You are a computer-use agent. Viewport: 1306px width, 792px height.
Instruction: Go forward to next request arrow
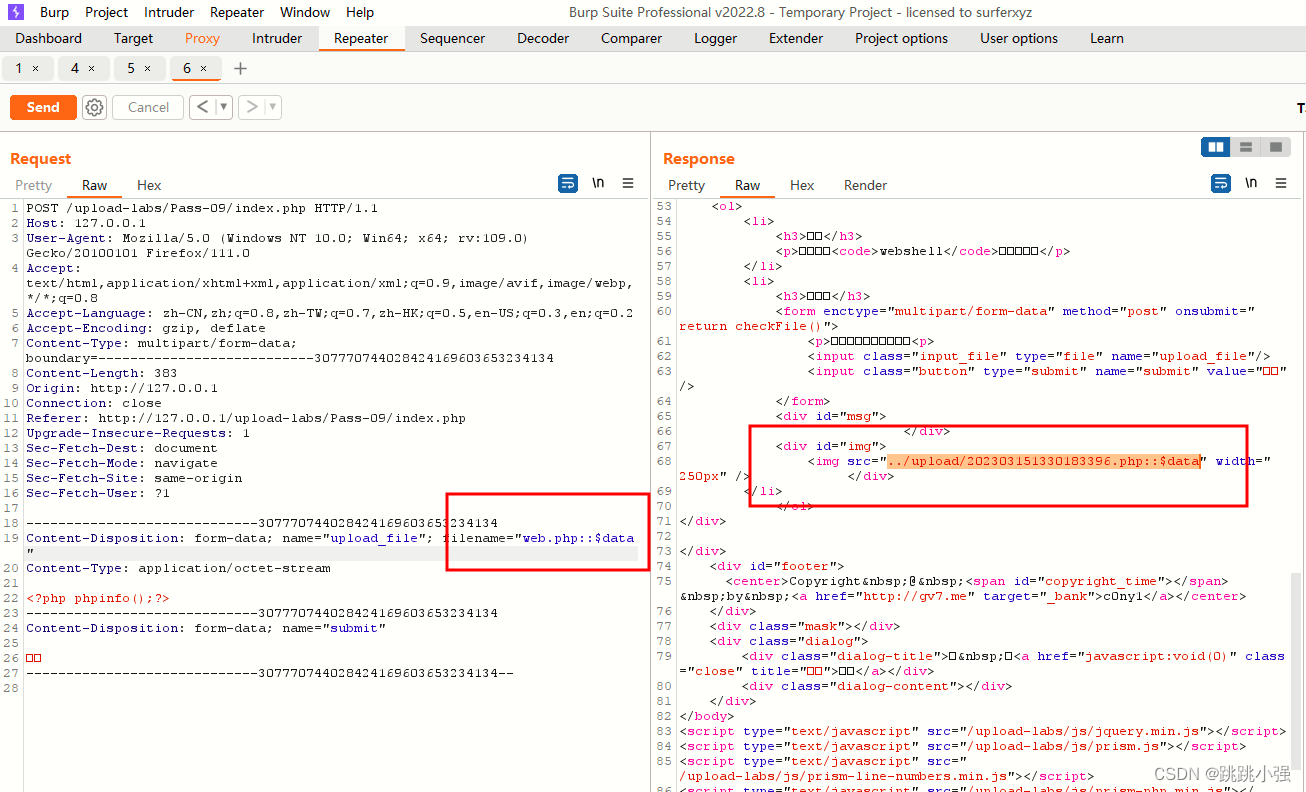click(x=251, y=107)
